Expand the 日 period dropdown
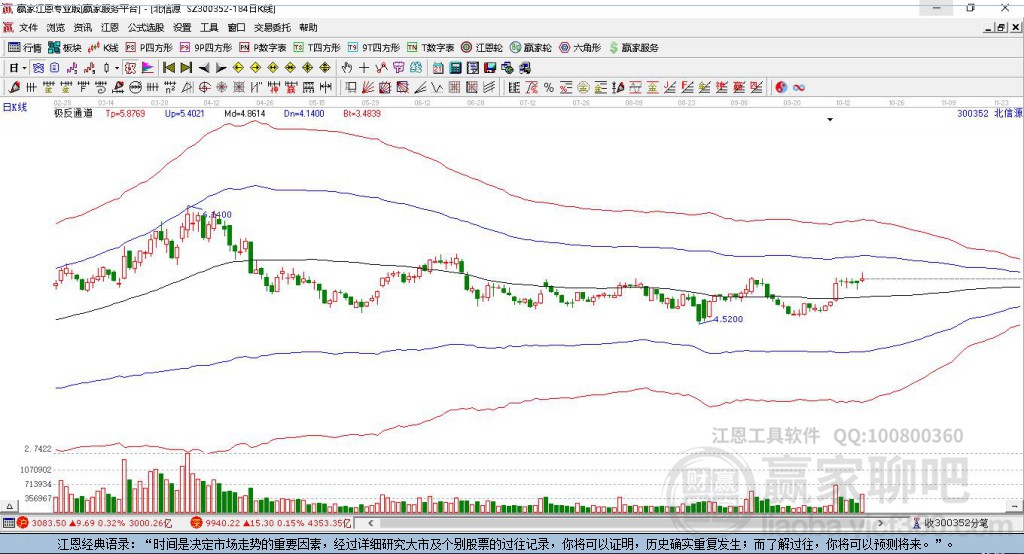 point(24,68)
